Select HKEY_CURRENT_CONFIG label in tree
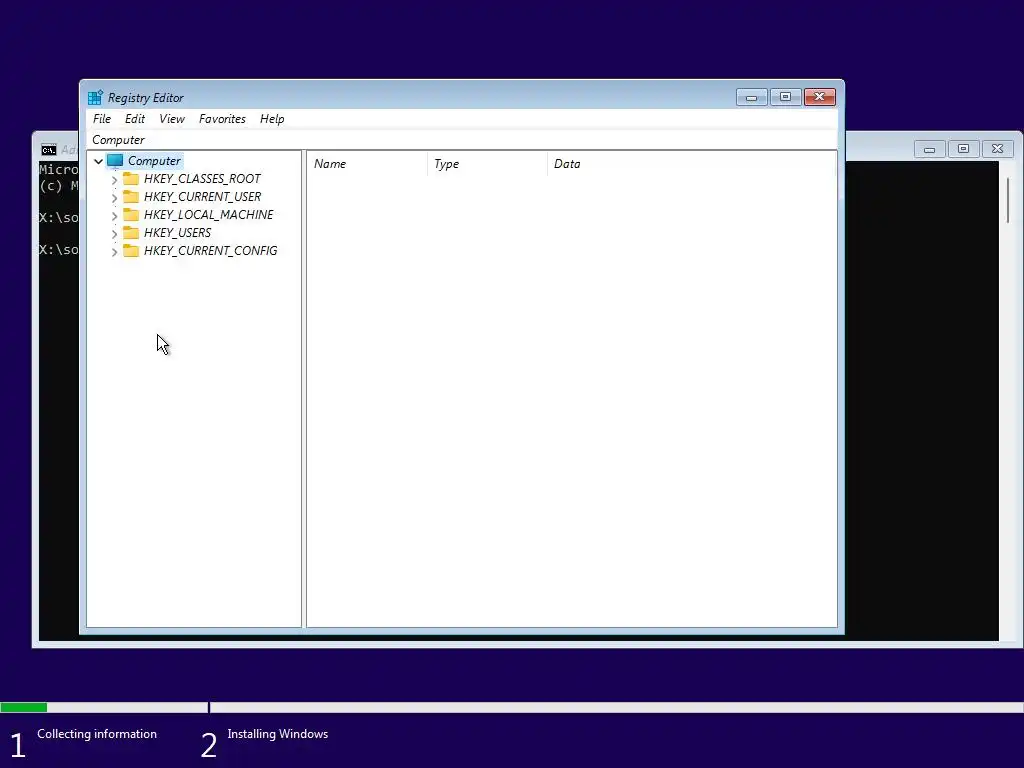This screenshot has width=1024, height=768. tap(210, 250)
